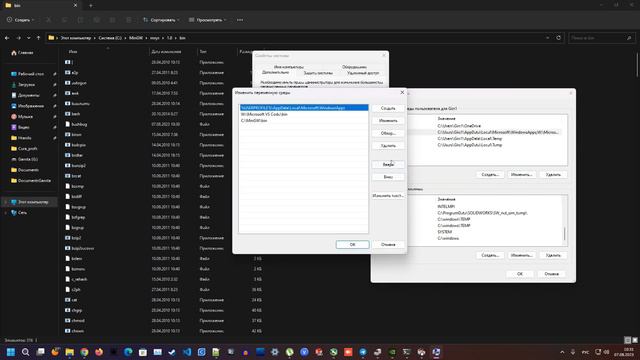Viewport: 640px width, 360px height.
Task: Open the Windows Start menu
Action: point(11,352)
